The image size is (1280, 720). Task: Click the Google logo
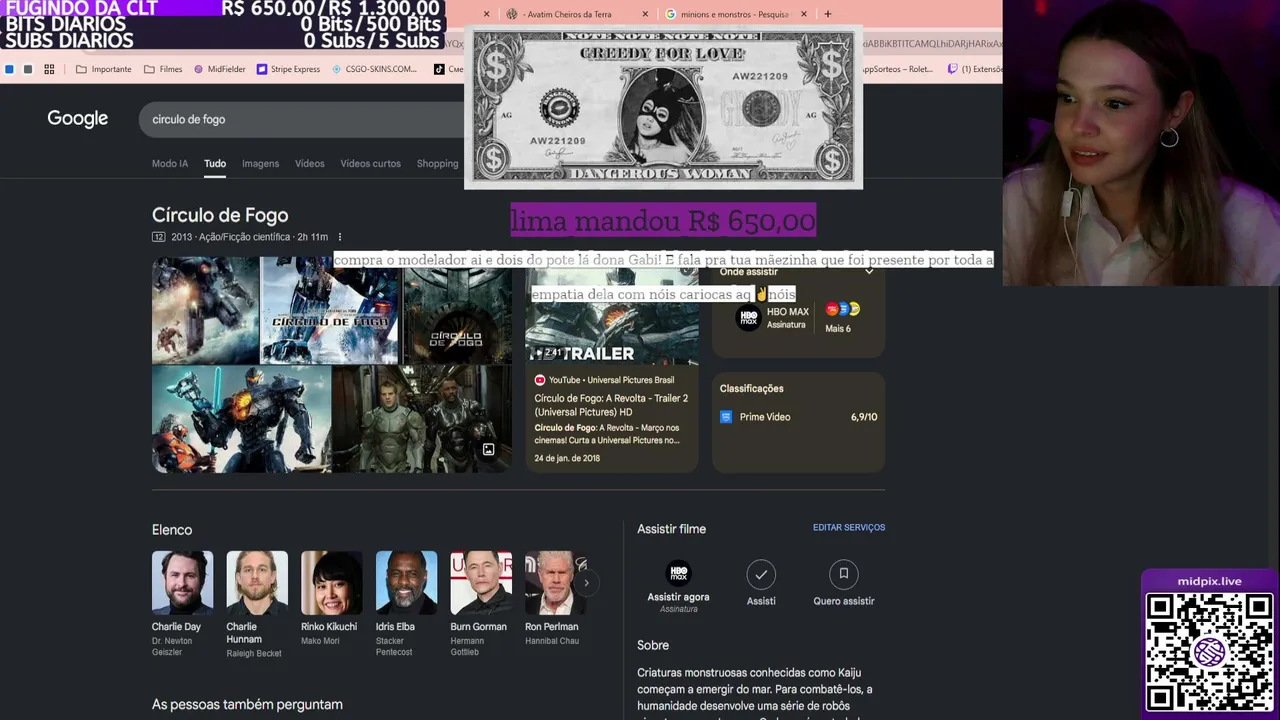point(77,119)
